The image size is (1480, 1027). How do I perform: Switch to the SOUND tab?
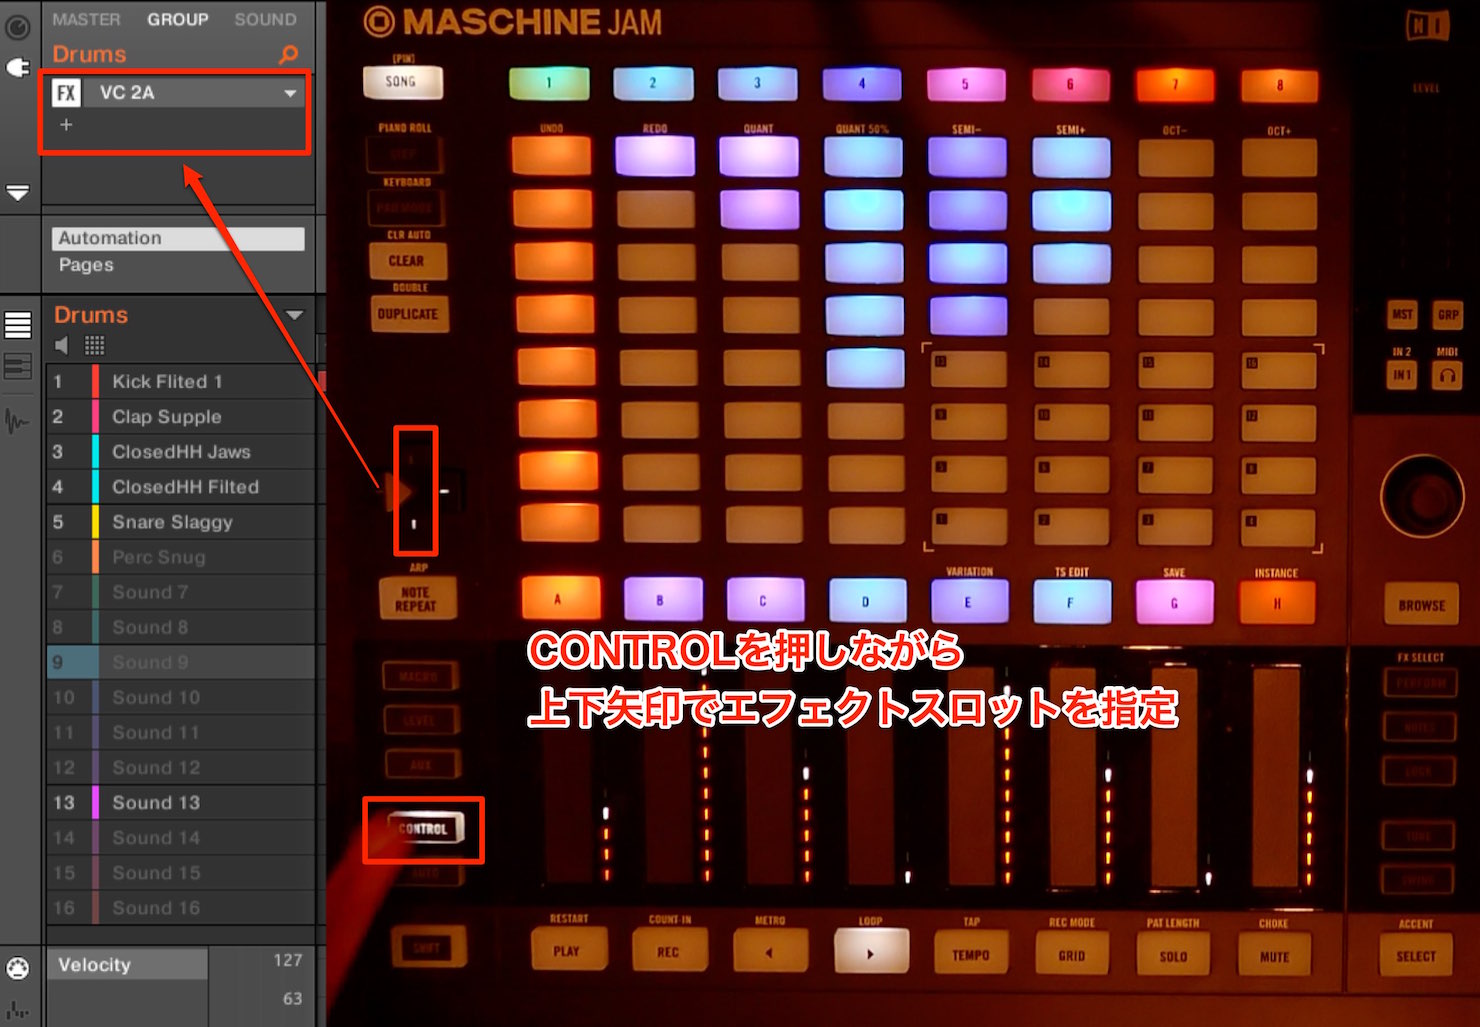pos(265,19)
